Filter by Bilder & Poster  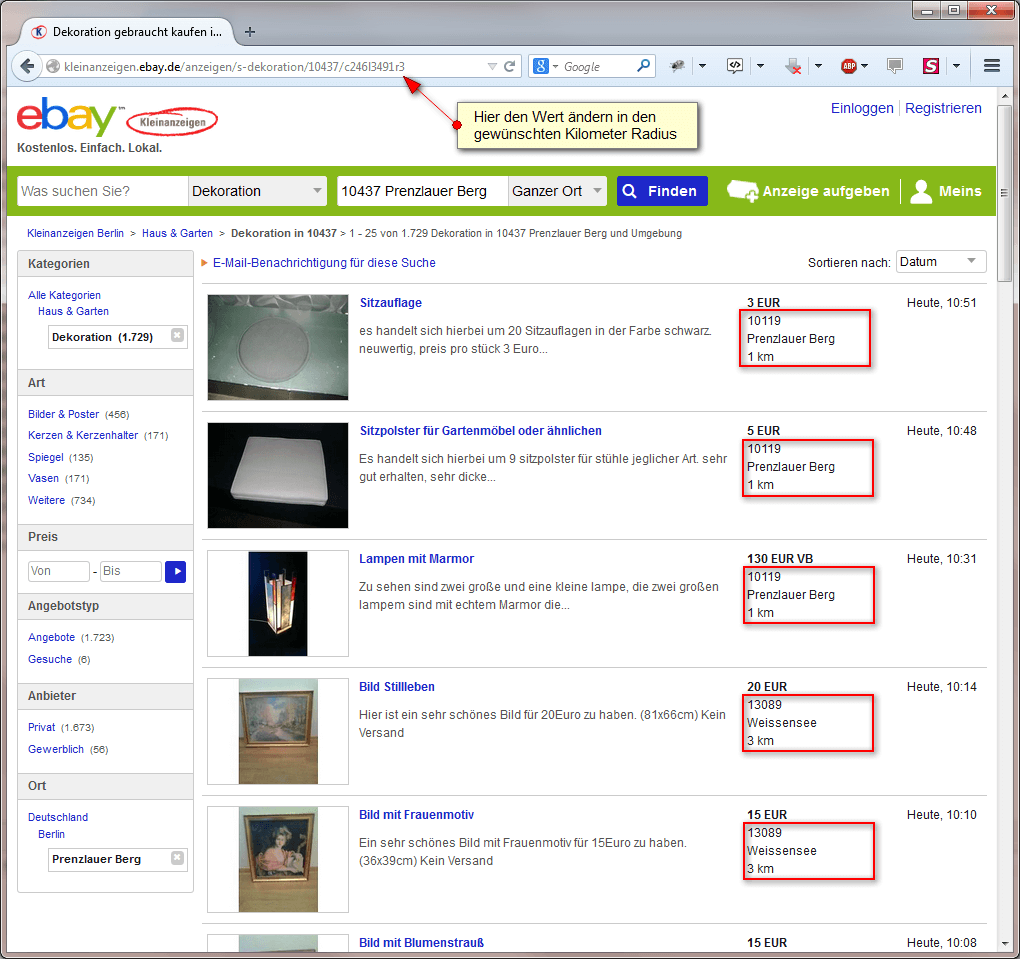pos(64,414)
